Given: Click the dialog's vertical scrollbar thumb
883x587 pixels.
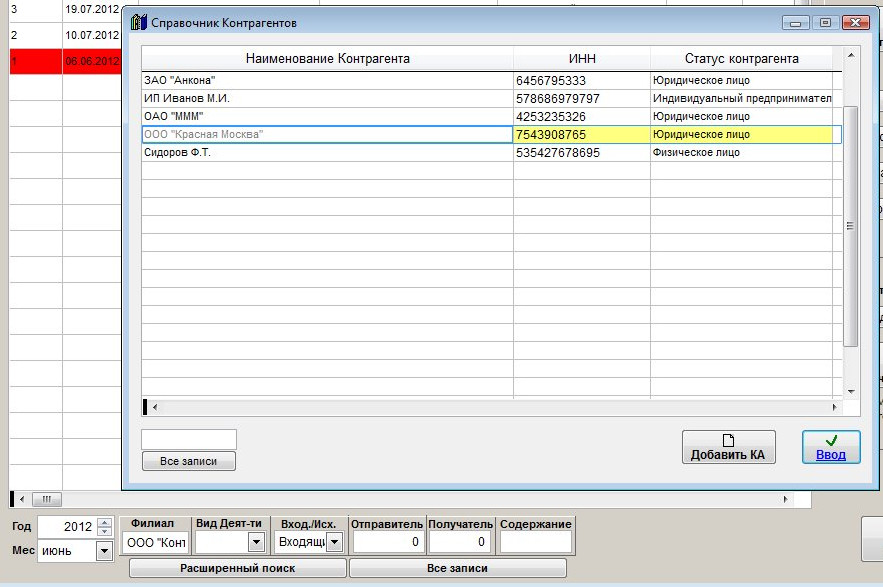Looking at the screenshot, I should (851, 226).
